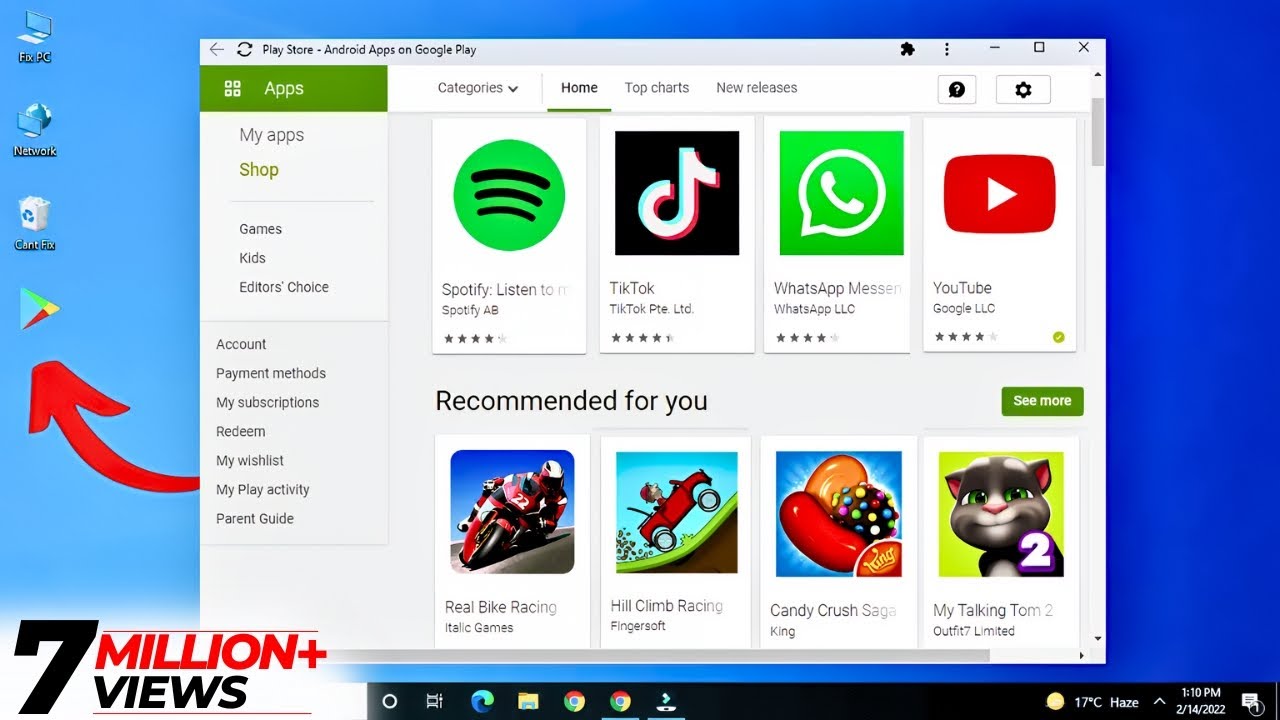Open the Network desktop icon
Image resolution: width=1280 pixels, height=720 pixels.
pos(35,130)
